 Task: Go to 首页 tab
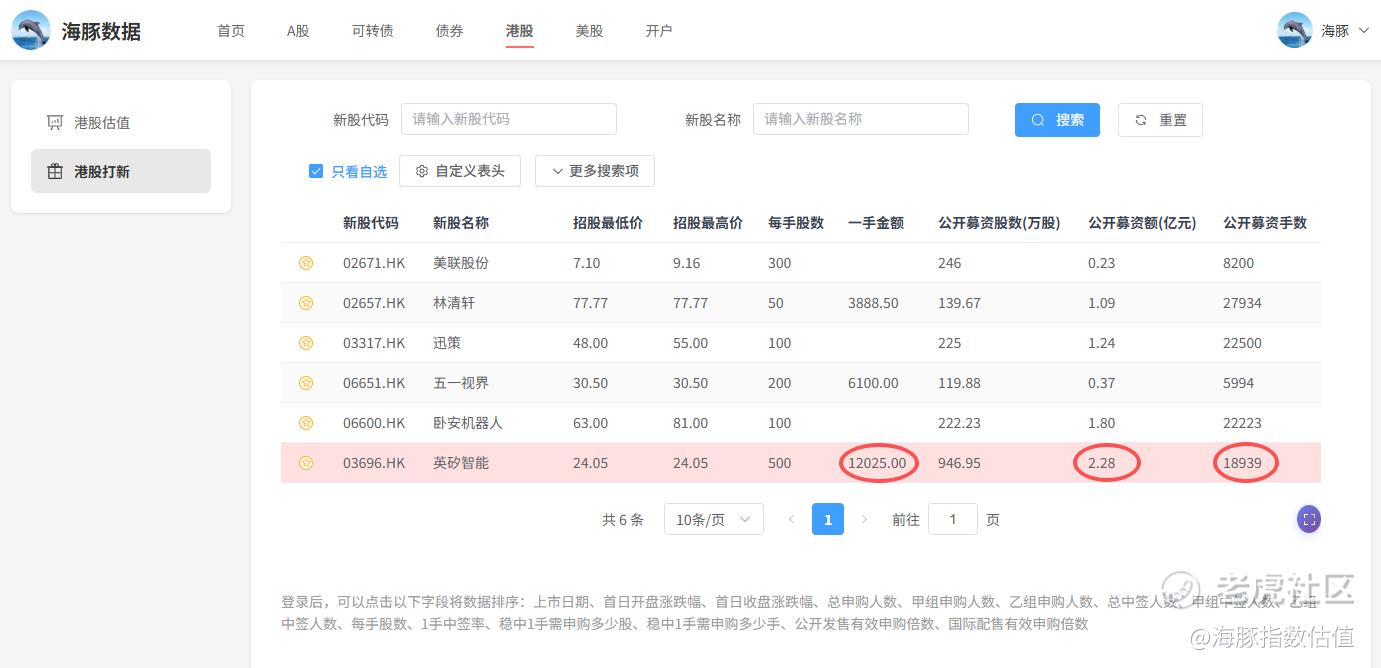(x=231, y=31)
